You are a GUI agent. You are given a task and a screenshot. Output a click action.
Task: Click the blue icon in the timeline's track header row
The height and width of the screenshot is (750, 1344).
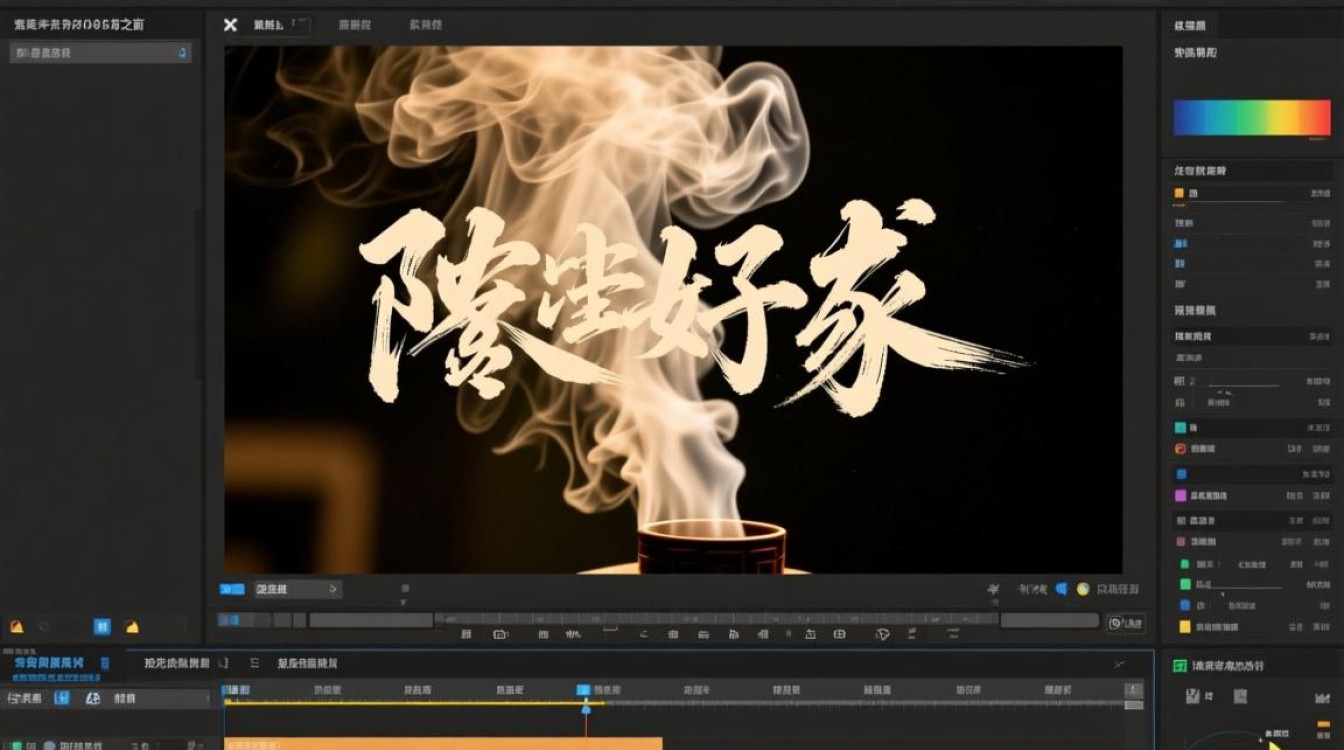pyautogui.click(x=62, y=699)
